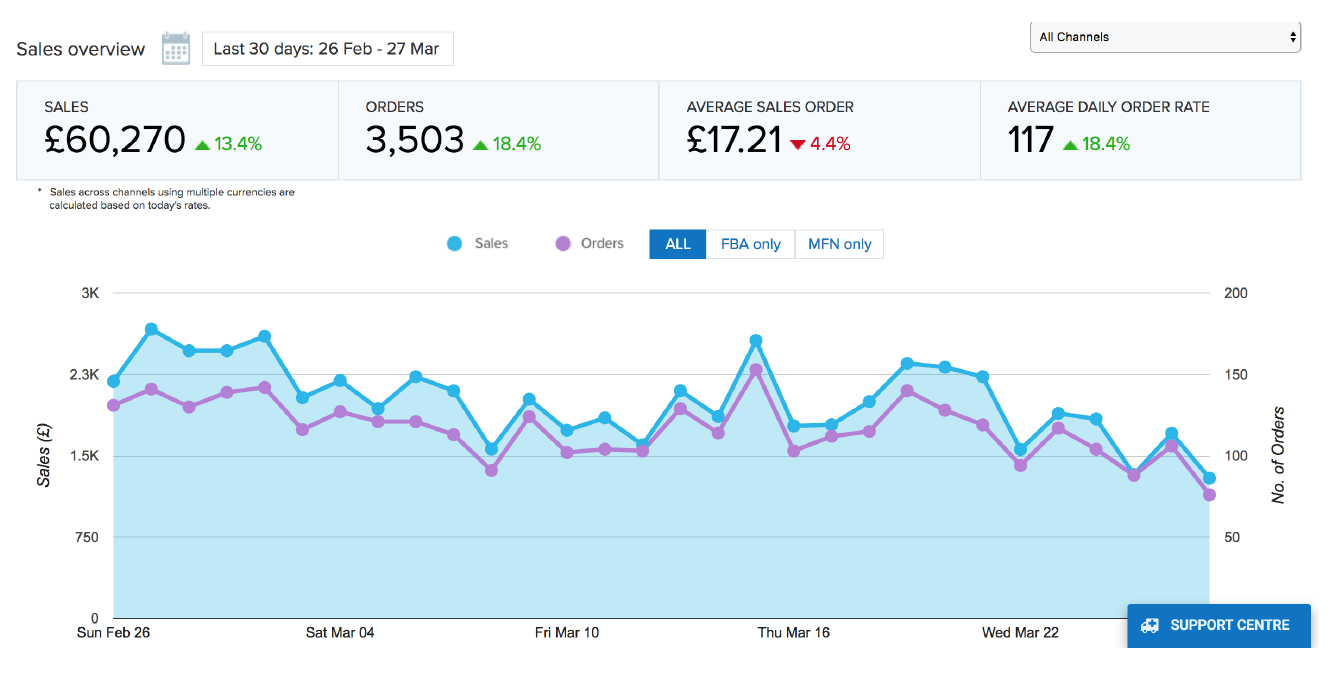Toggle the purple Orders legend dot

tap(562, 244)
